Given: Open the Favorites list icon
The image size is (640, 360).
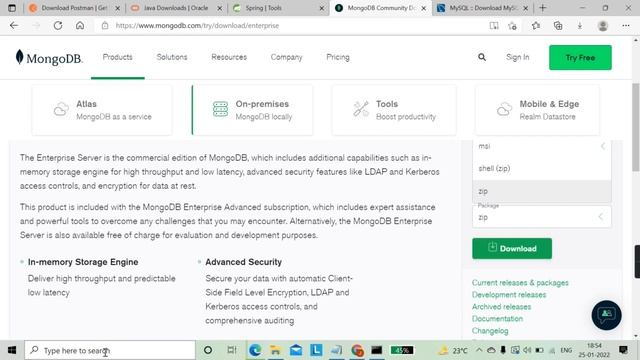Looking at the screenshot, I should (x=536, y=26).
